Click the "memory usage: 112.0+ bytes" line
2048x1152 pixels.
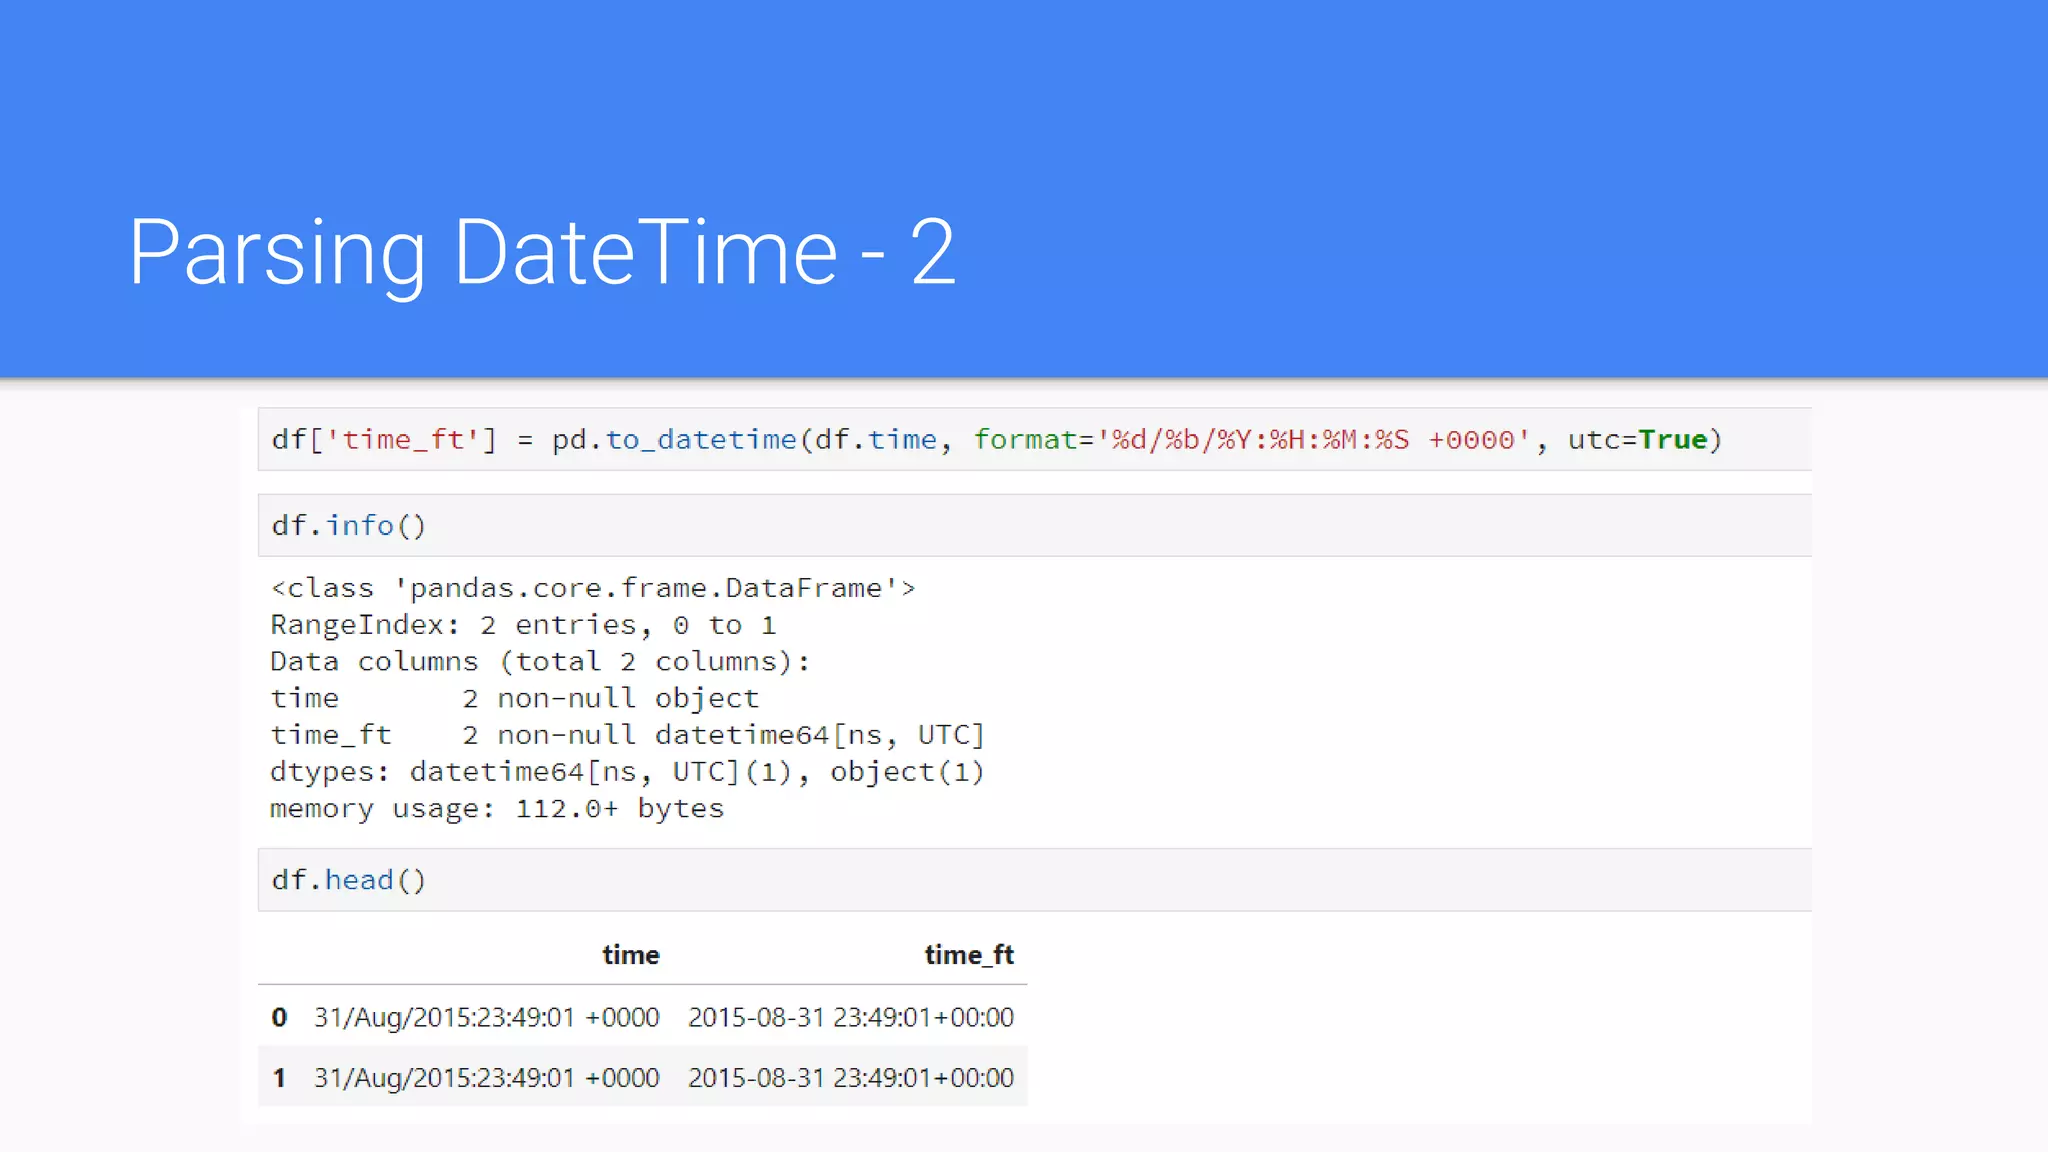[497, 809]
